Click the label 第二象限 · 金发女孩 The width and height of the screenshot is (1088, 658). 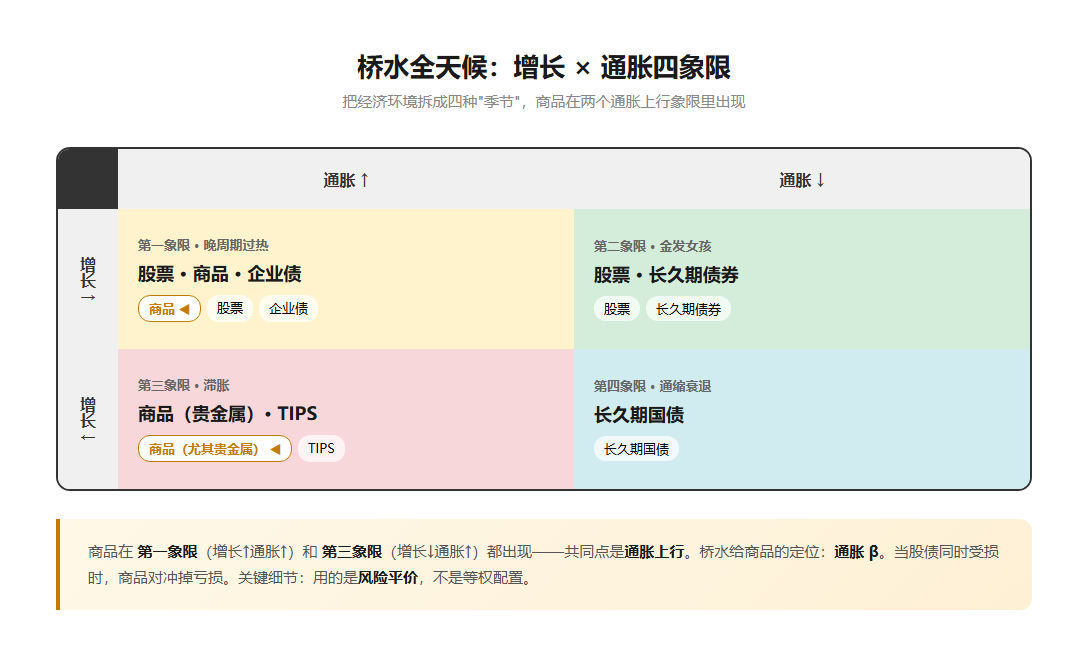point(652,246)
